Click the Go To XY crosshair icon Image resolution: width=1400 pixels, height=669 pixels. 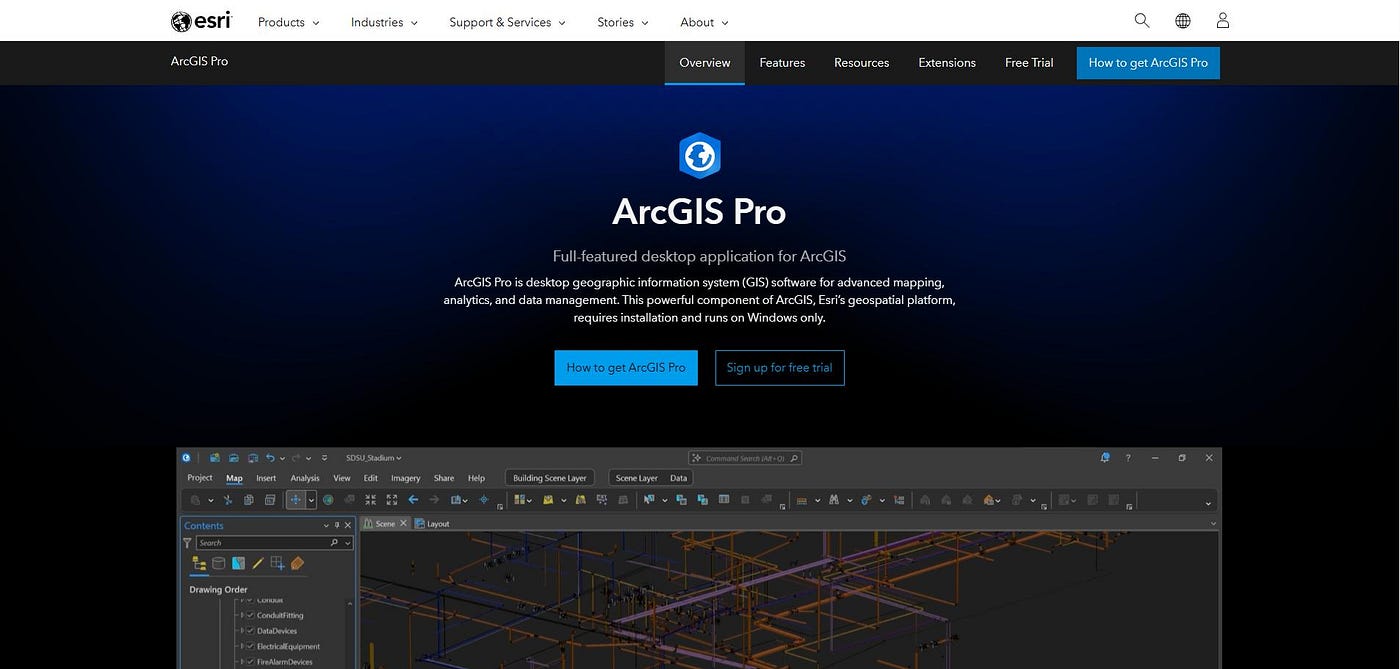[x=484, y=500]
